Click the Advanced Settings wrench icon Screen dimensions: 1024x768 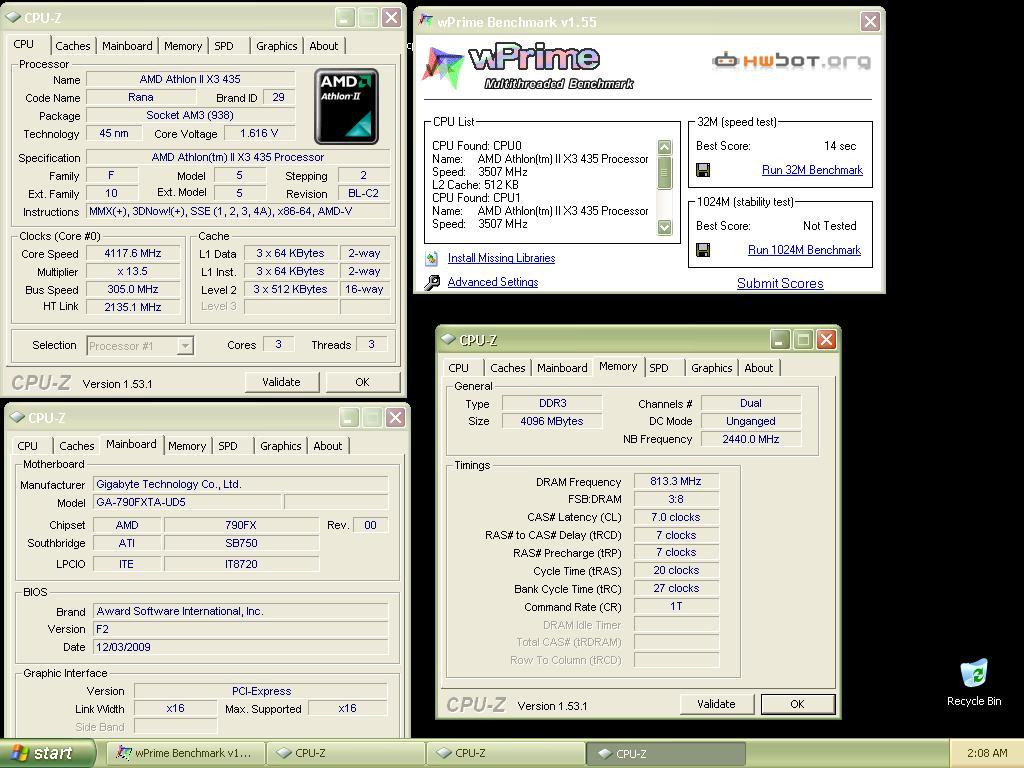point(432,282)
